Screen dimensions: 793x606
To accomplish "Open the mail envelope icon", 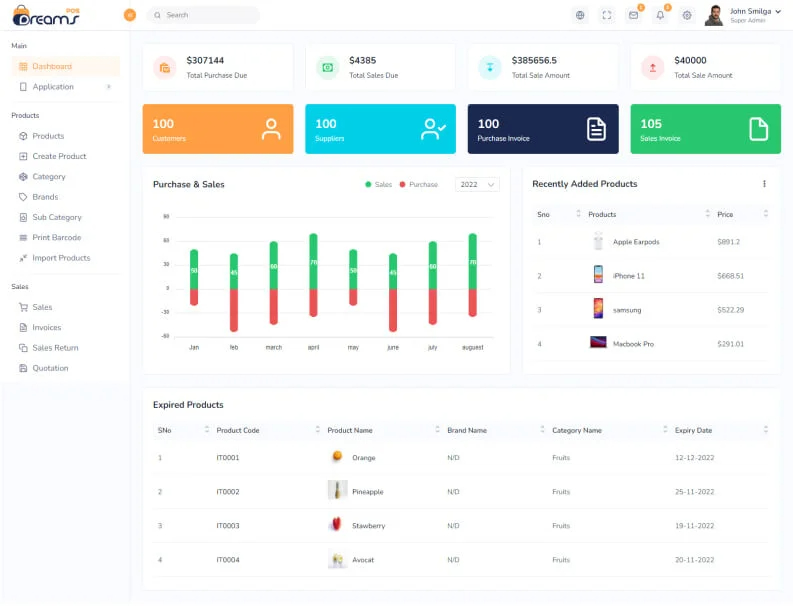I will click(633, 15).
